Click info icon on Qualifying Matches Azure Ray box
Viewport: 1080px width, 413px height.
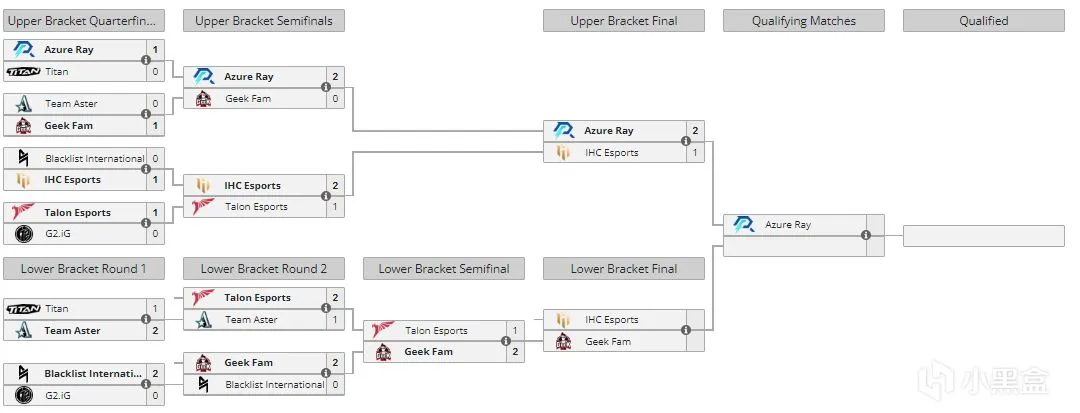(866, 235)
